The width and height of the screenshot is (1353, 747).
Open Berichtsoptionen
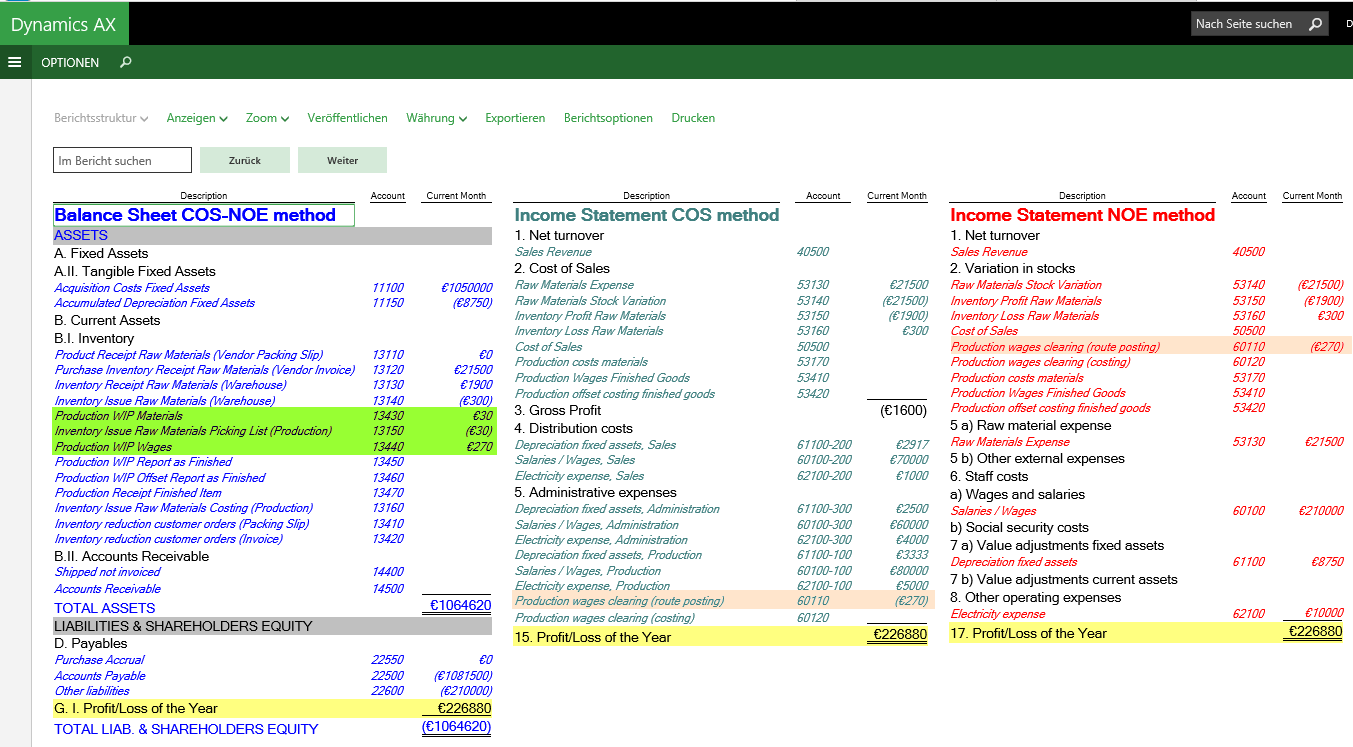[x=608, y=118]
